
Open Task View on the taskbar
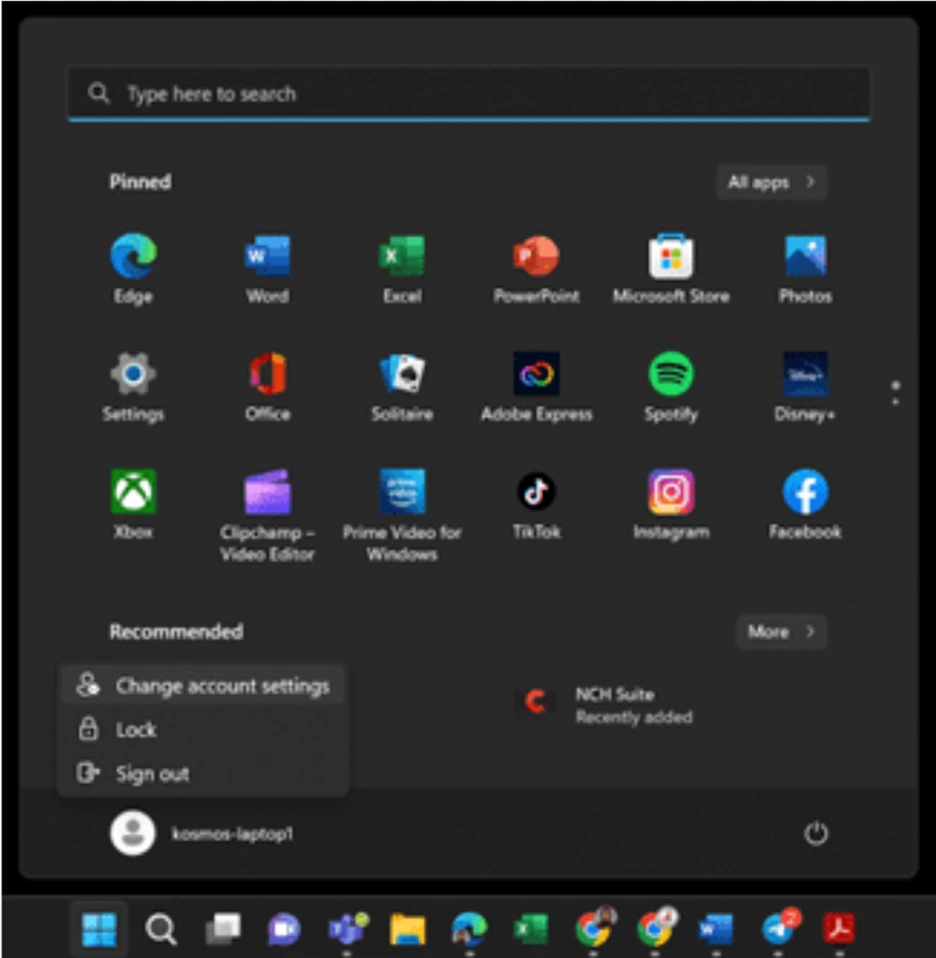(223, 929)
